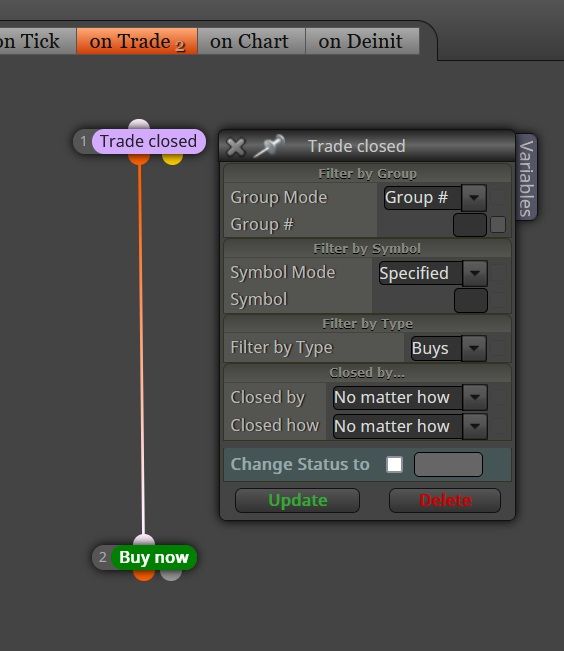Select the on Trade tab
Image resolution: width=564 pixels, height=651 pixels.
[137, 41]
